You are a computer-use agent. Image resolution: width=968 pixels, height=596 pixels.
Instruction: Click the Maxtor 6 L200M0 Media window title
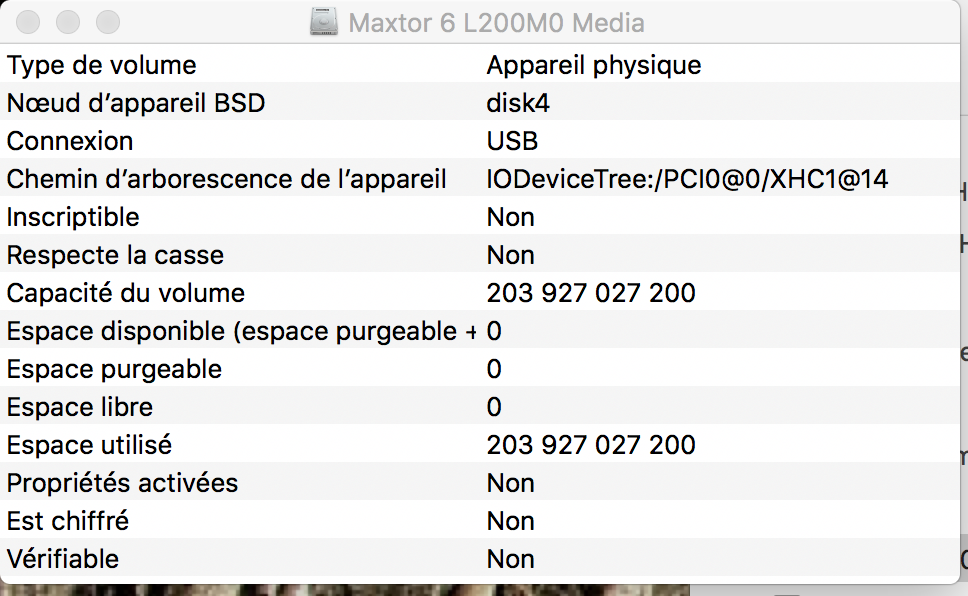pyautogui.click(x=496, y=22)
